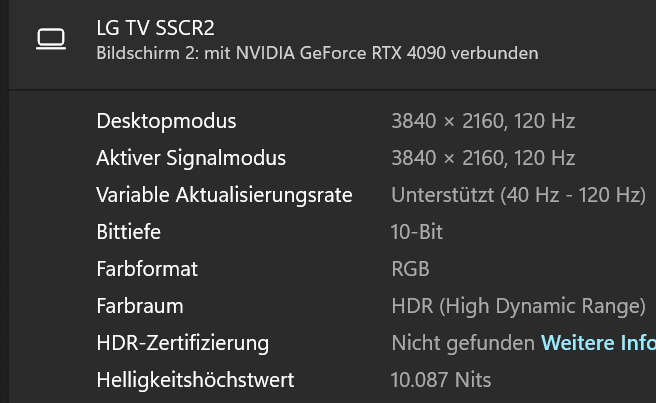Click the LG TV SSCR2 display title
This screenshot has width=656, height=403.
tap(155, 28)
